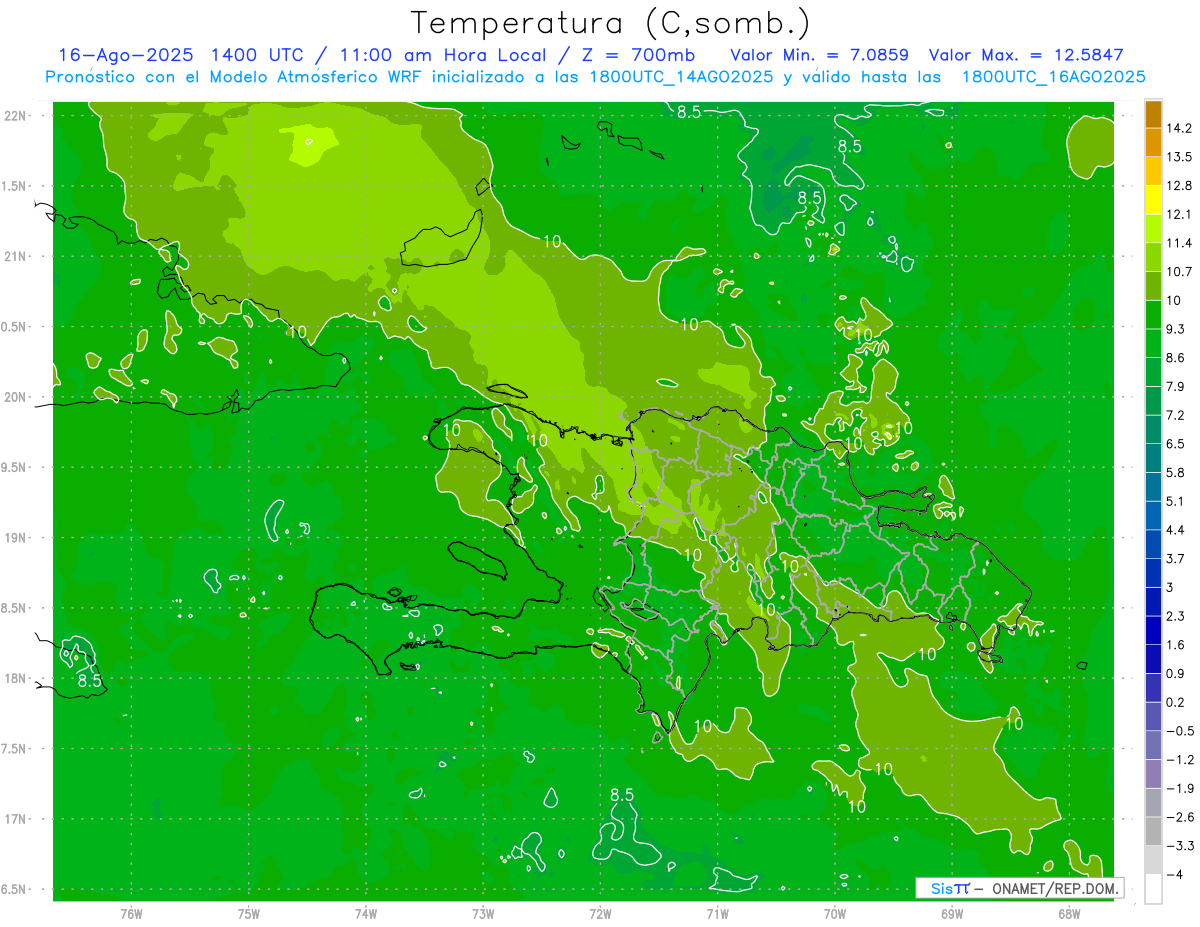Click the 73W longitude axis label
Screen dimensions: 1200x927
pyautogui.click(x=483, y=914)
